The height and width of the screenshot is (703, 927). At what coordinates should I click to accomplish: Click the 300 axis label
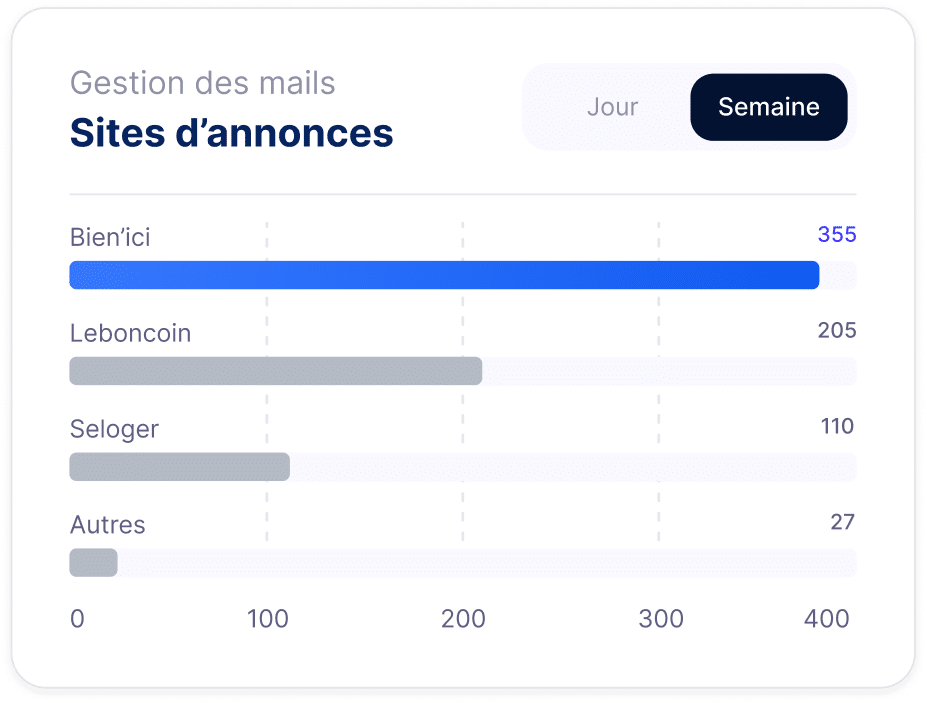pos(661,619)
